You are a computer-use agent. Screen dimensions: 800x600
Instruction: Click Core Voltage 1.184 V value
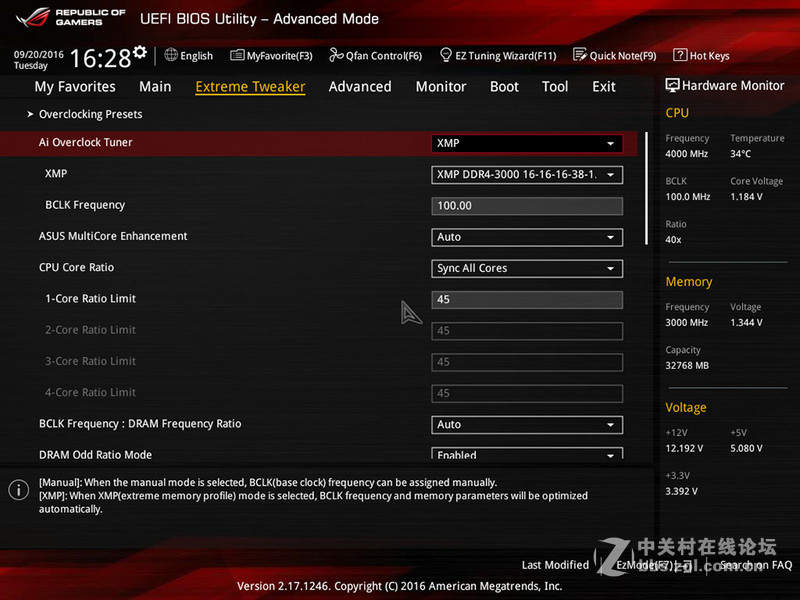[x=746, y=196]
